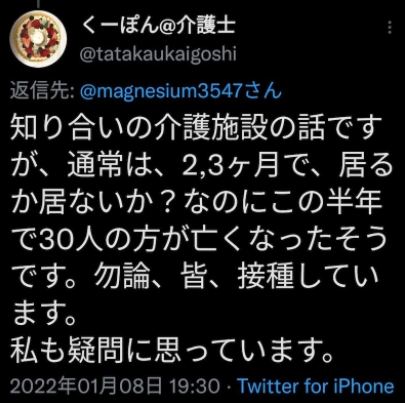The height and width of the screenshot is (403, 405).
Task: Open the @magnesium3547 mention link
Action: 162,91
